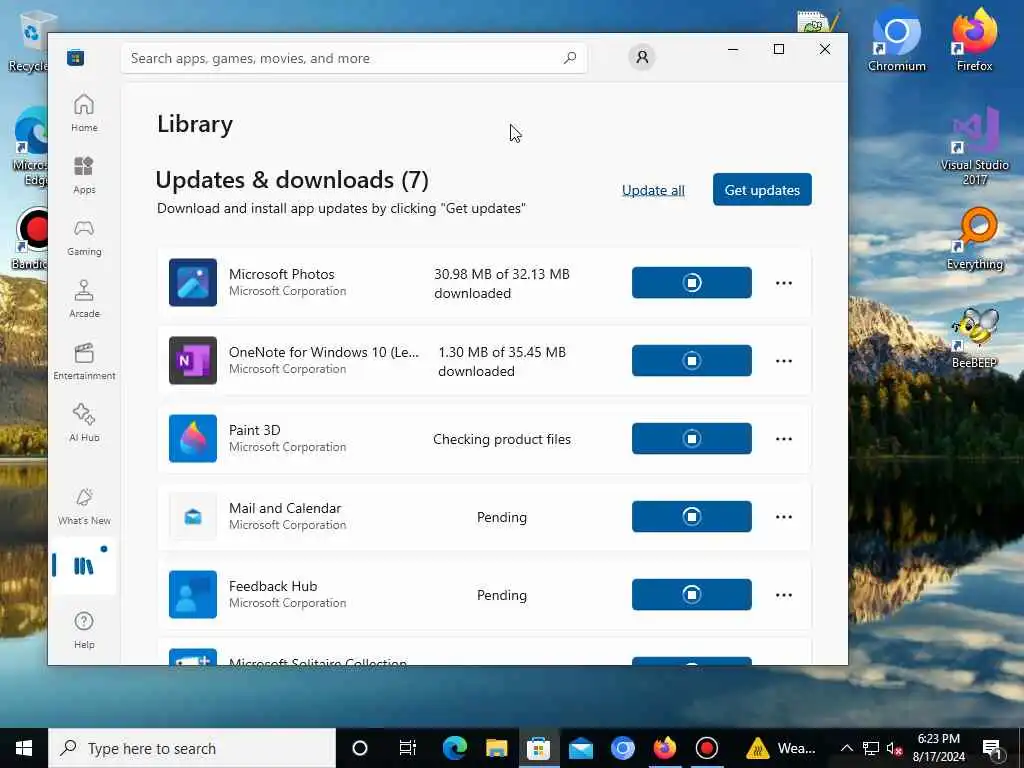Click the Get updates button
The width and height of the screenshot is (1024, 768).
tap(762, 189)
